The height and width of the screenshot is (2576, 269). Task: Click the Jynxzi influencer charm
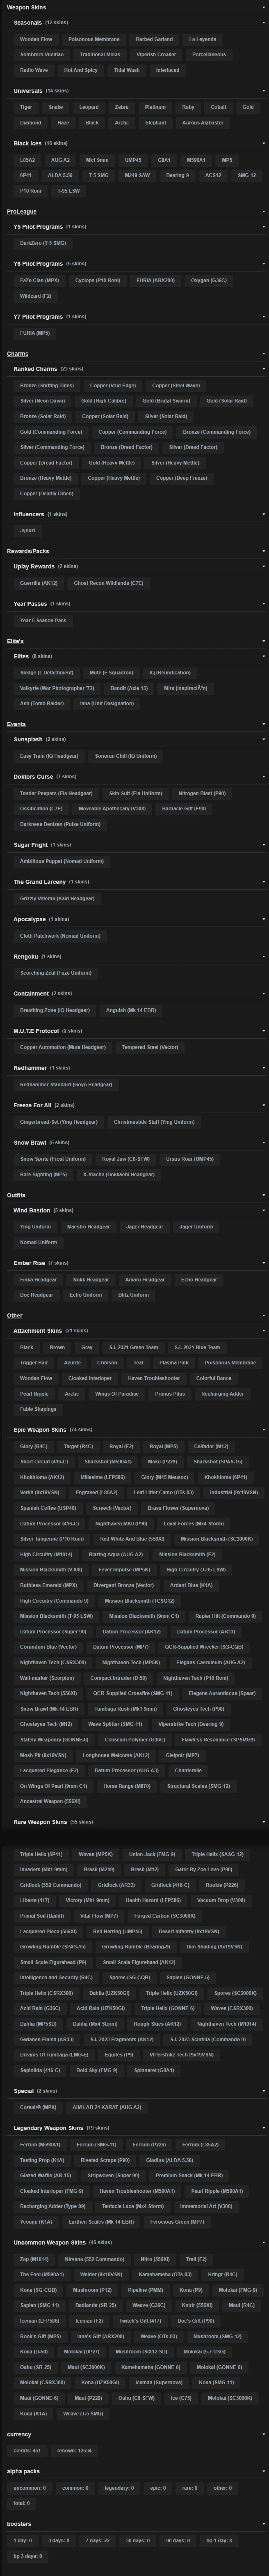28,530
